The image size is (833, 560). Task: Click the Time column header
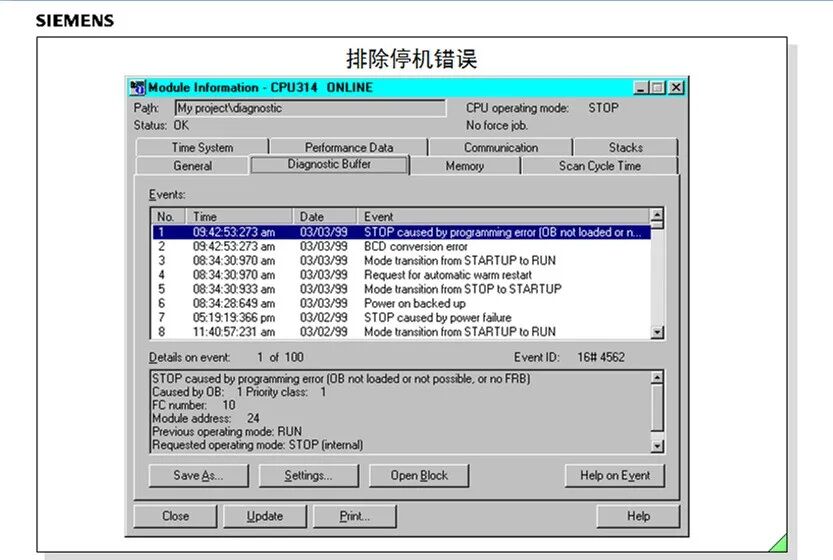[x=239, y=216]
